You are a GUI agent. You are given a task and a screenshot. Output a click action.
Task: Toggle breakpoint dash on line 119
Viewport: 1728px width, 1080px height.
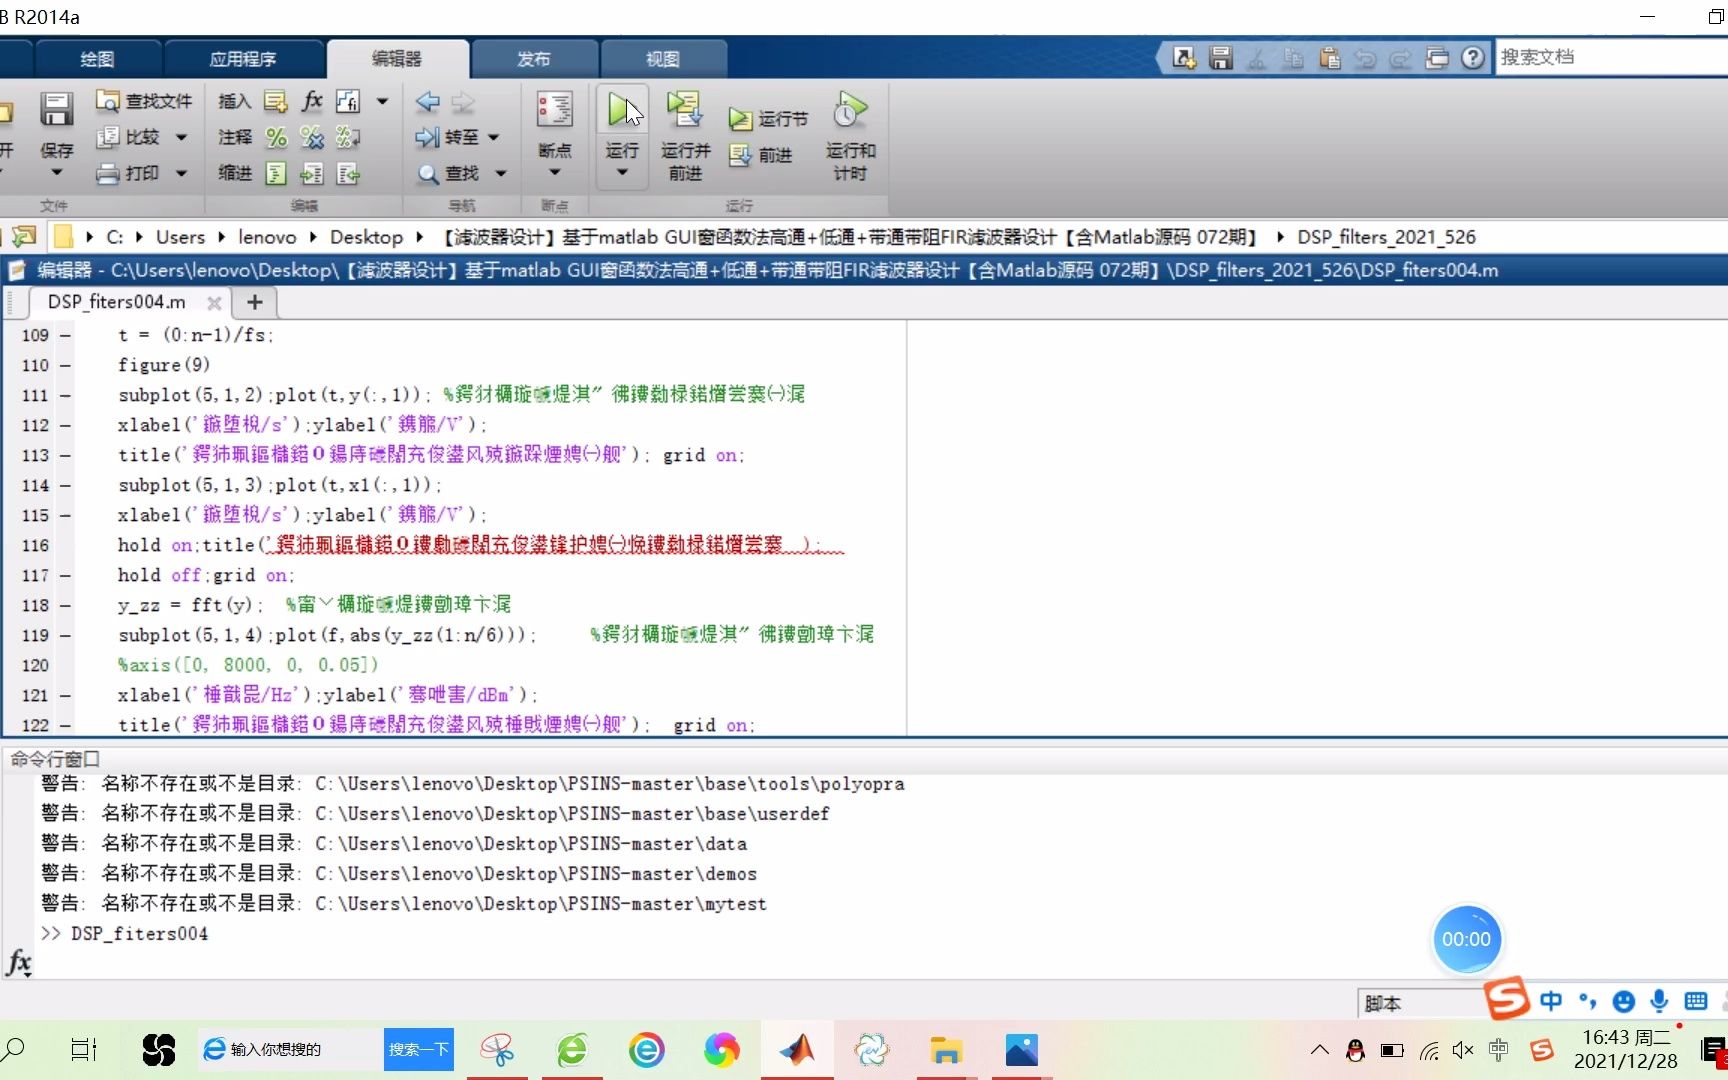click(x=65, y=635)
